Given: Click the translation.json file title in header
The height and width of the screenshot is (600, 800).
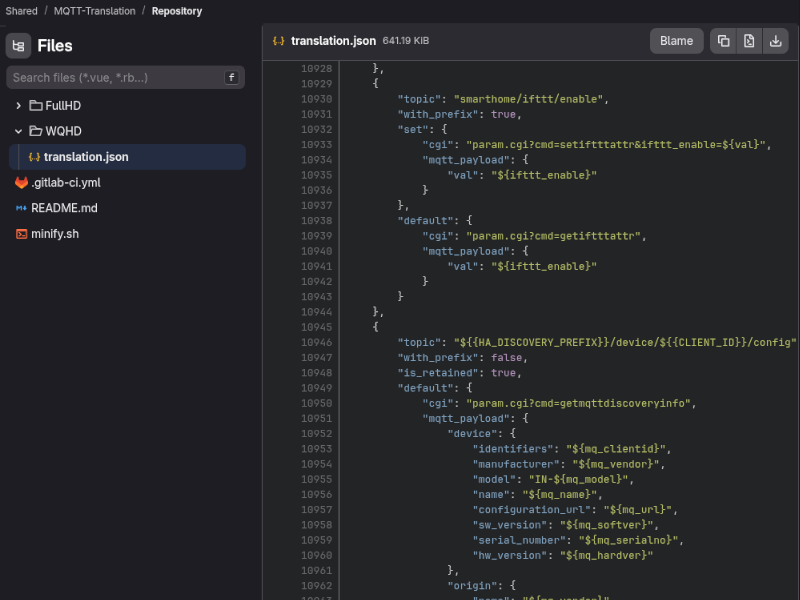Looking at the screenshot, I should (334, 41).
